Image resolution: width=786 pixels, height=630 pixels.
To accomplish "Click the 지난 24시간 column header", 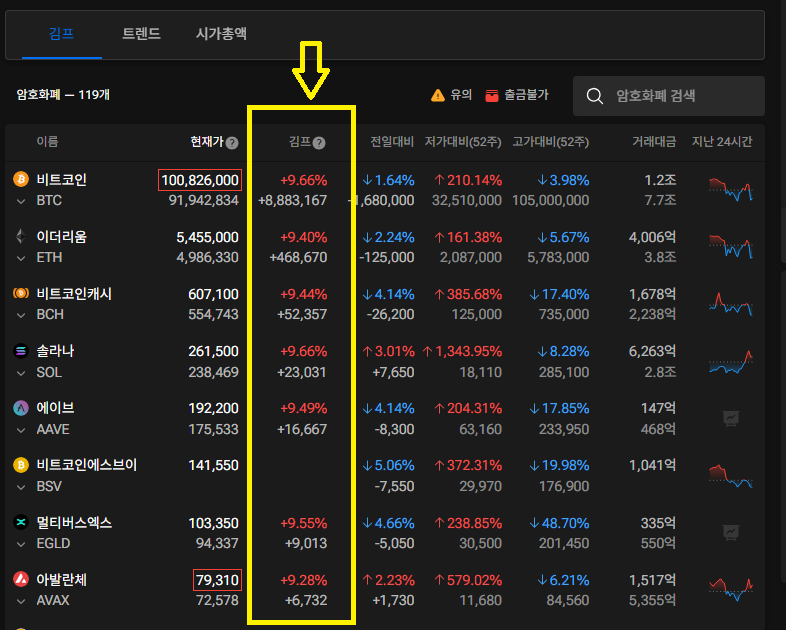I will (x=722, y=142).
